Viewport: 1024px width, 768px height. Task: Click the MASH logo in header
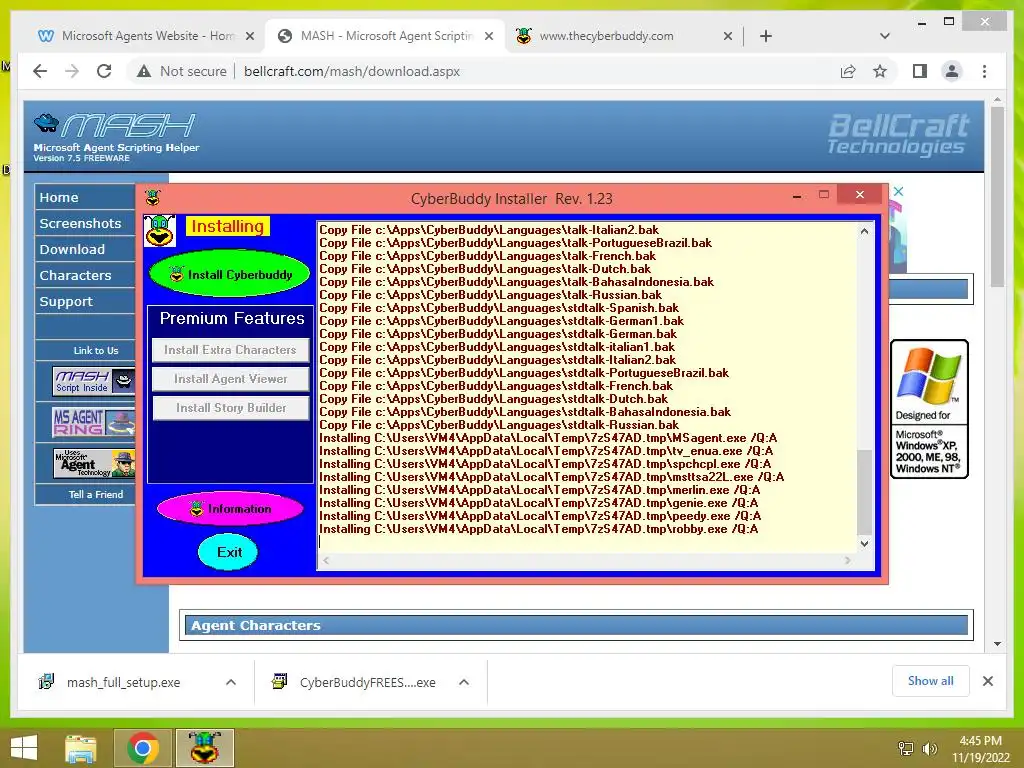[x=116, y=137]
